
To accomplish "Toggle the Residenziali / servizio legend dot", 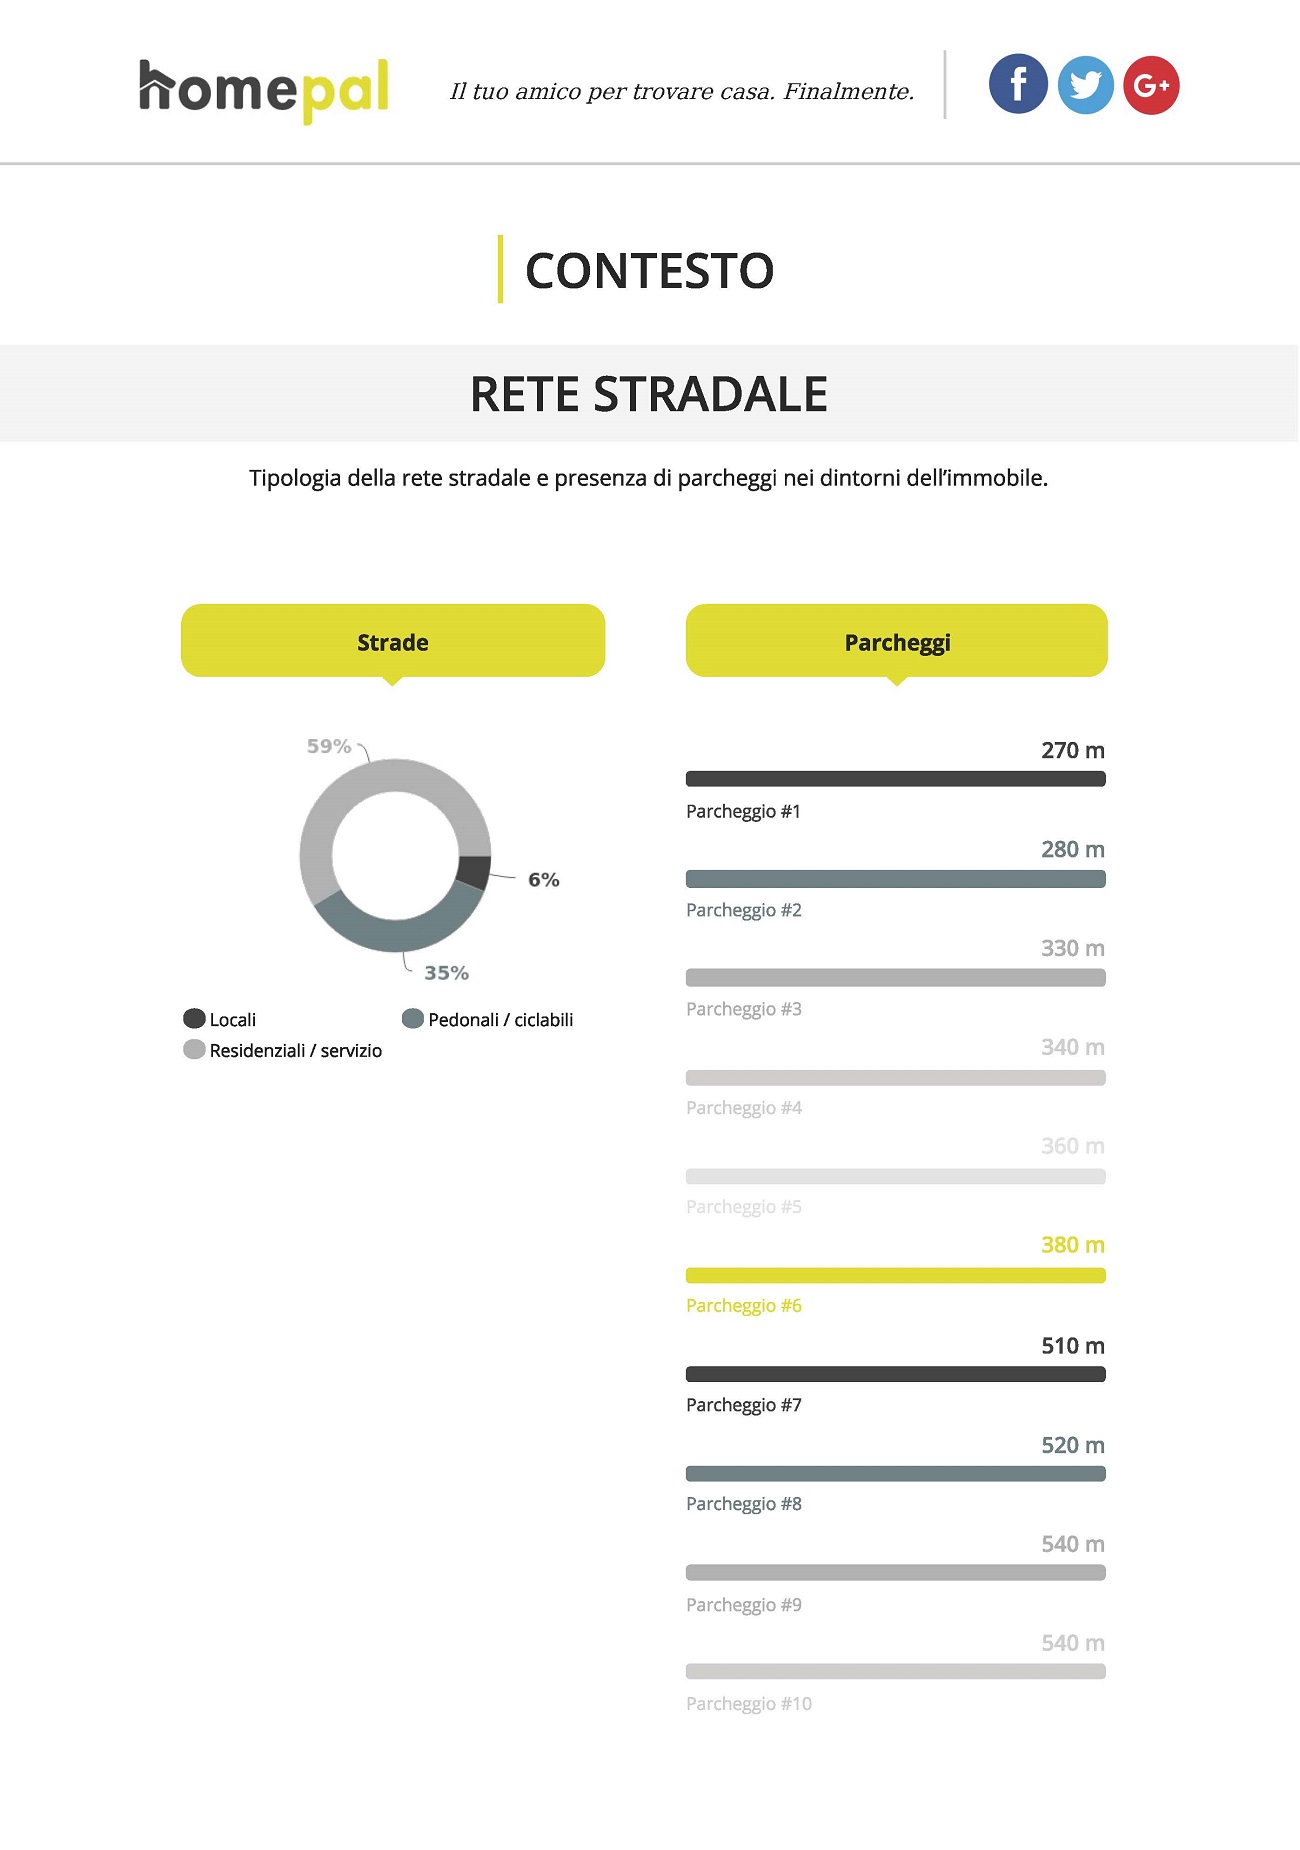I will click(x=194, y=1050).
